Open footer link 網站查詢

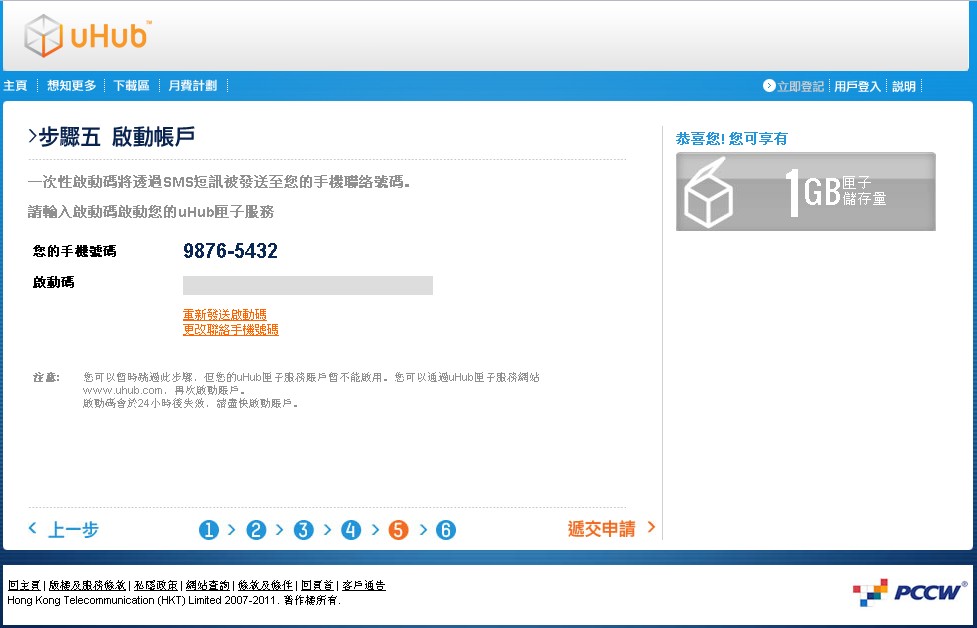pyautogui.click(x=207, y=585)
